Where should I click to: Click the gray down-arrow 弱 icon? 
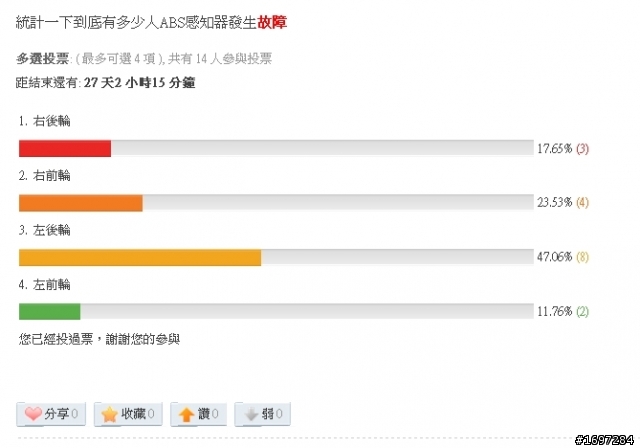tap(251, 414)
